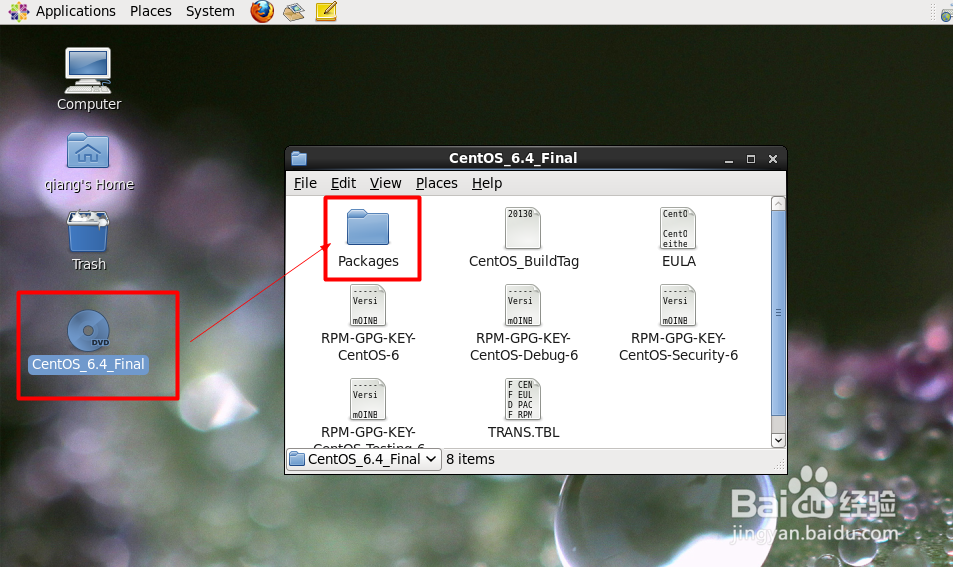Select the EULA file icon

678,227
